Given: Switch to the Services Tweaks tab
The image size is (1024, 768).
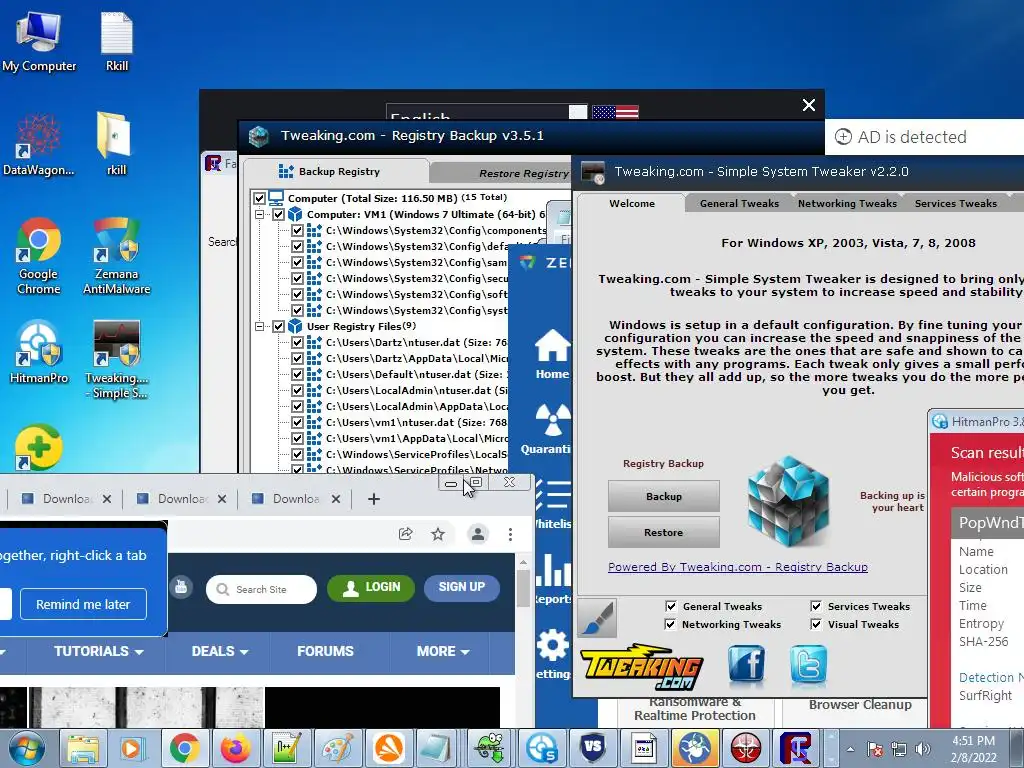Looking at the screenshot, I should [955, 204].
